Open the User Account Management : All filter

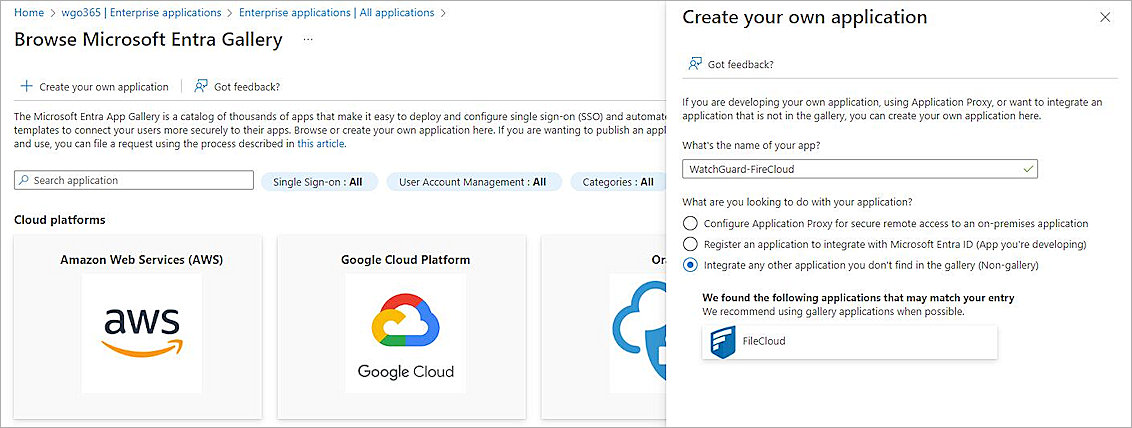click(x=473, y=182)
